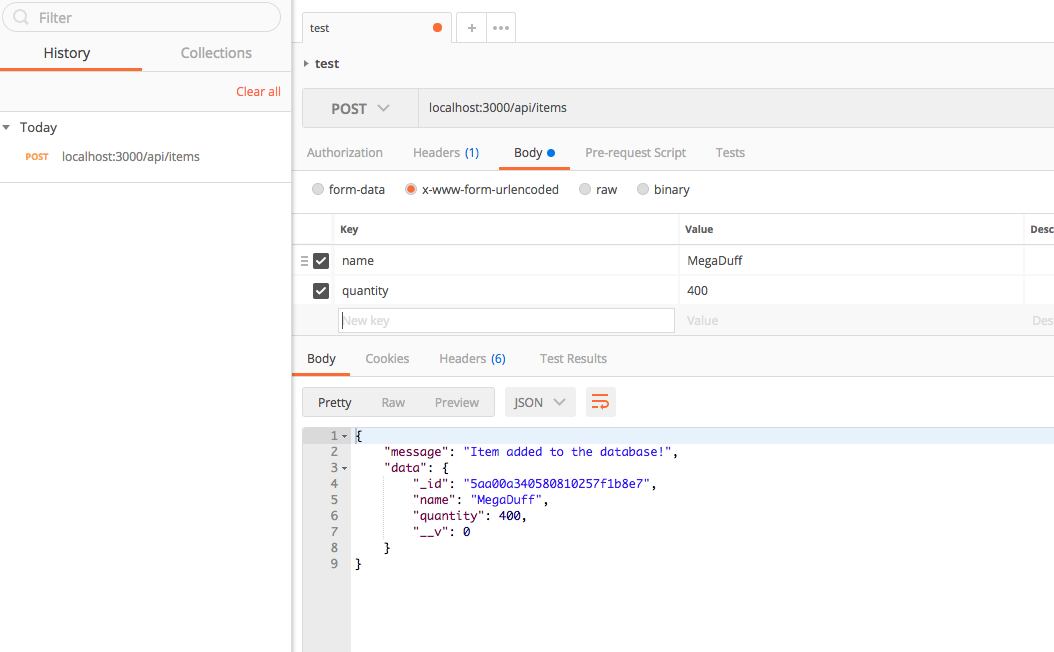Select raw body type
Viewport: 1054px width, 652px height.
tap(585, 190)
